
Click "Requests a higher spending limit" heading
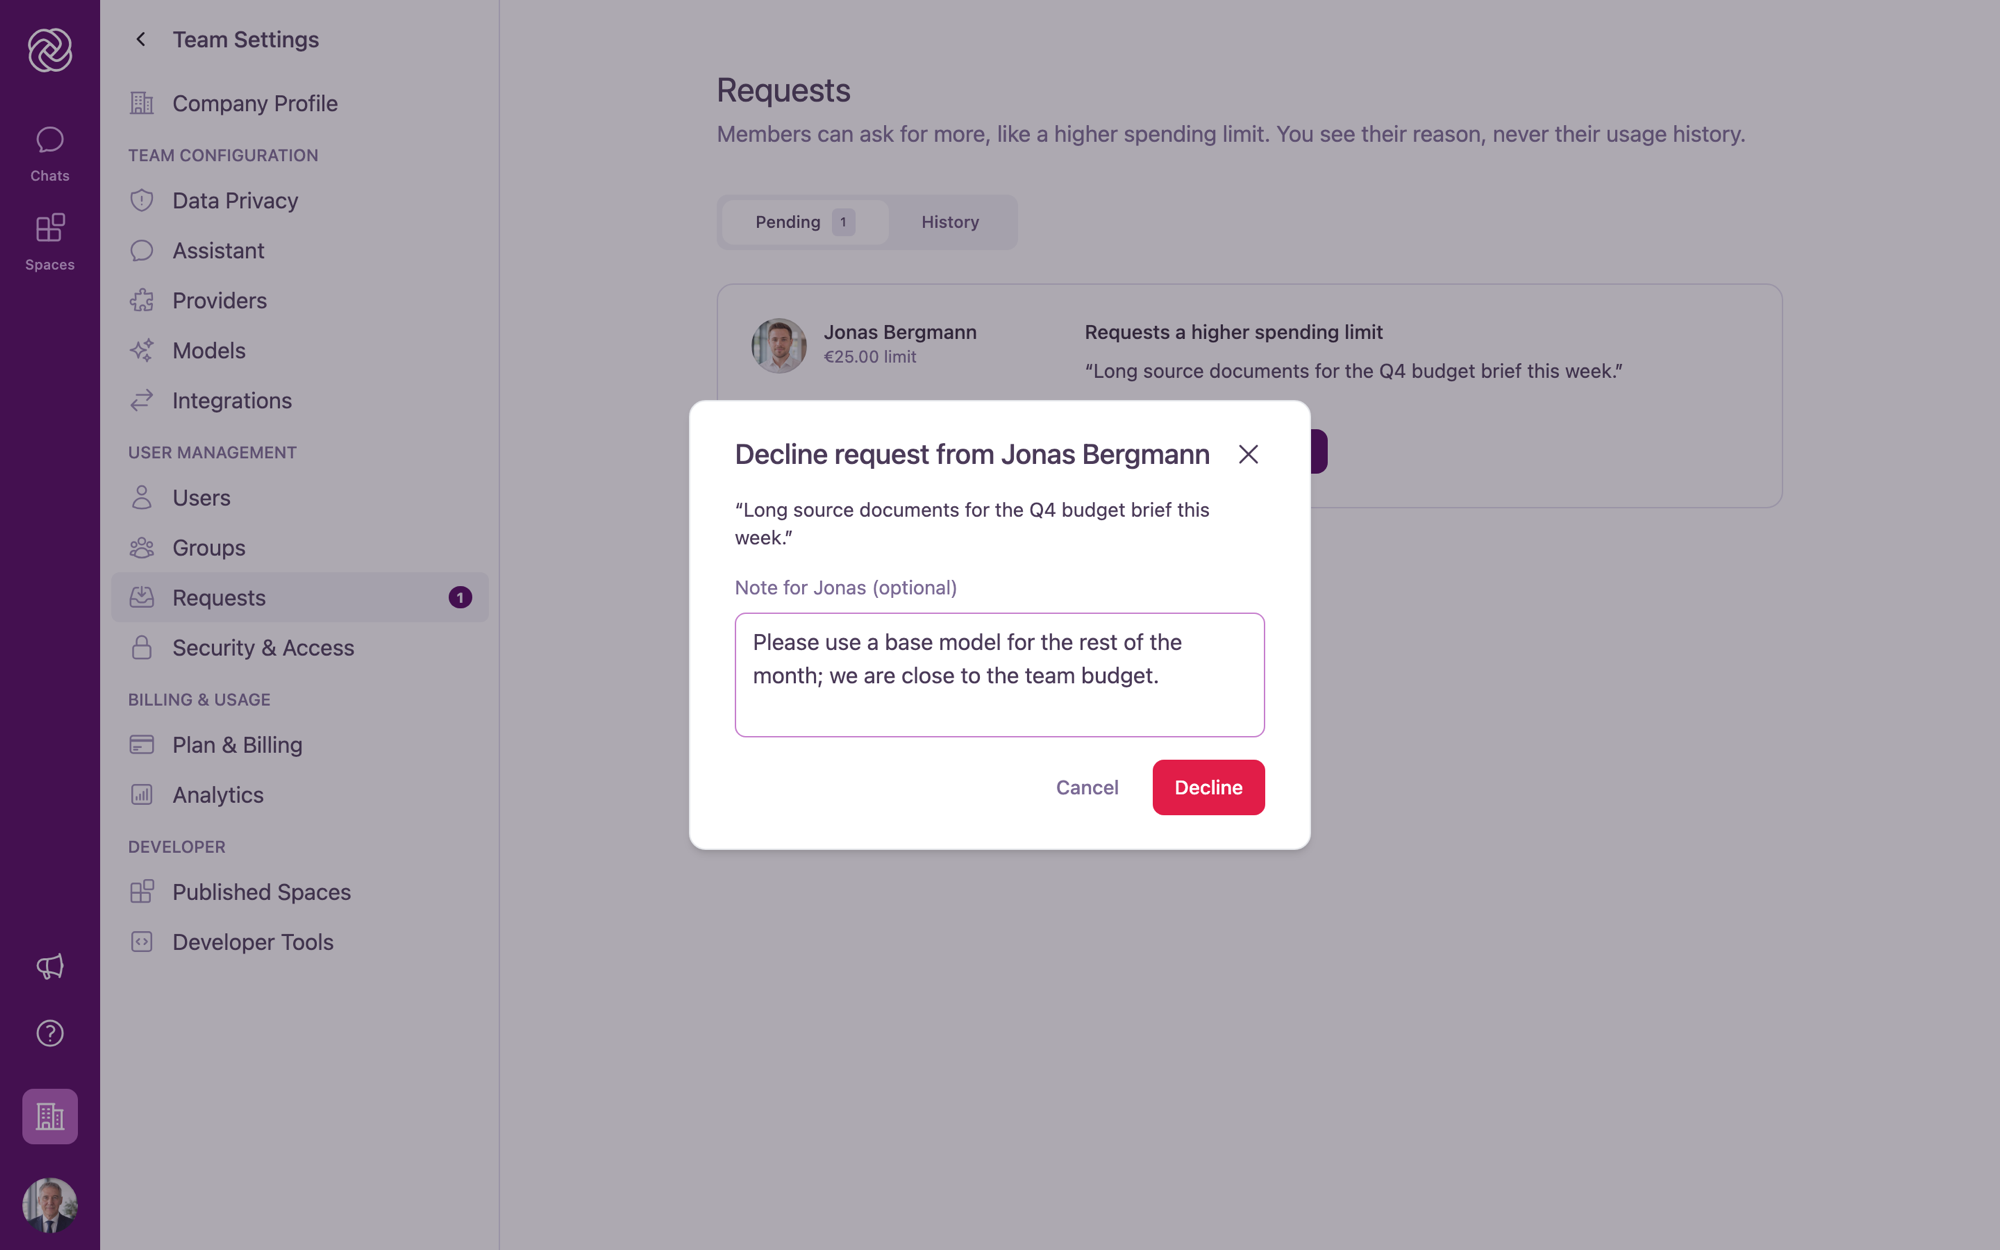[x=1234, y=332]
